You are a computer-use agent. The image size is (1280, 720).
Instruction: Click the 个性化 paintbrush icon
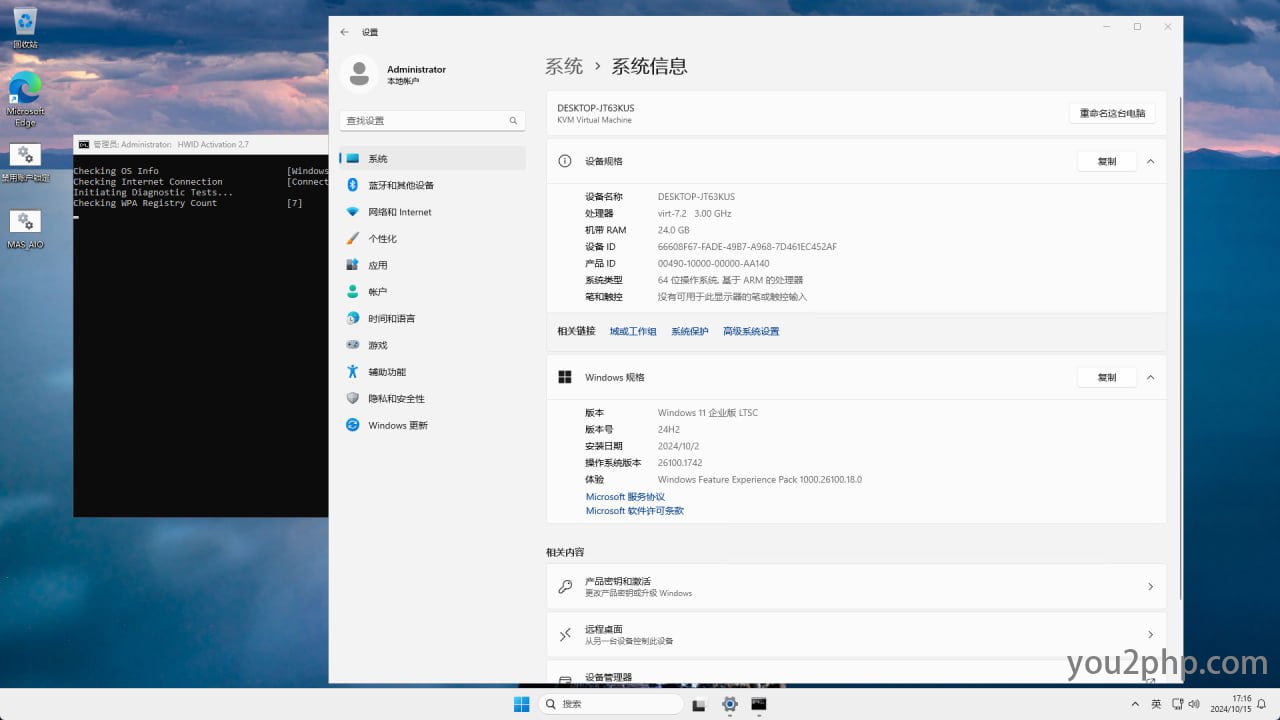[352, 238]
